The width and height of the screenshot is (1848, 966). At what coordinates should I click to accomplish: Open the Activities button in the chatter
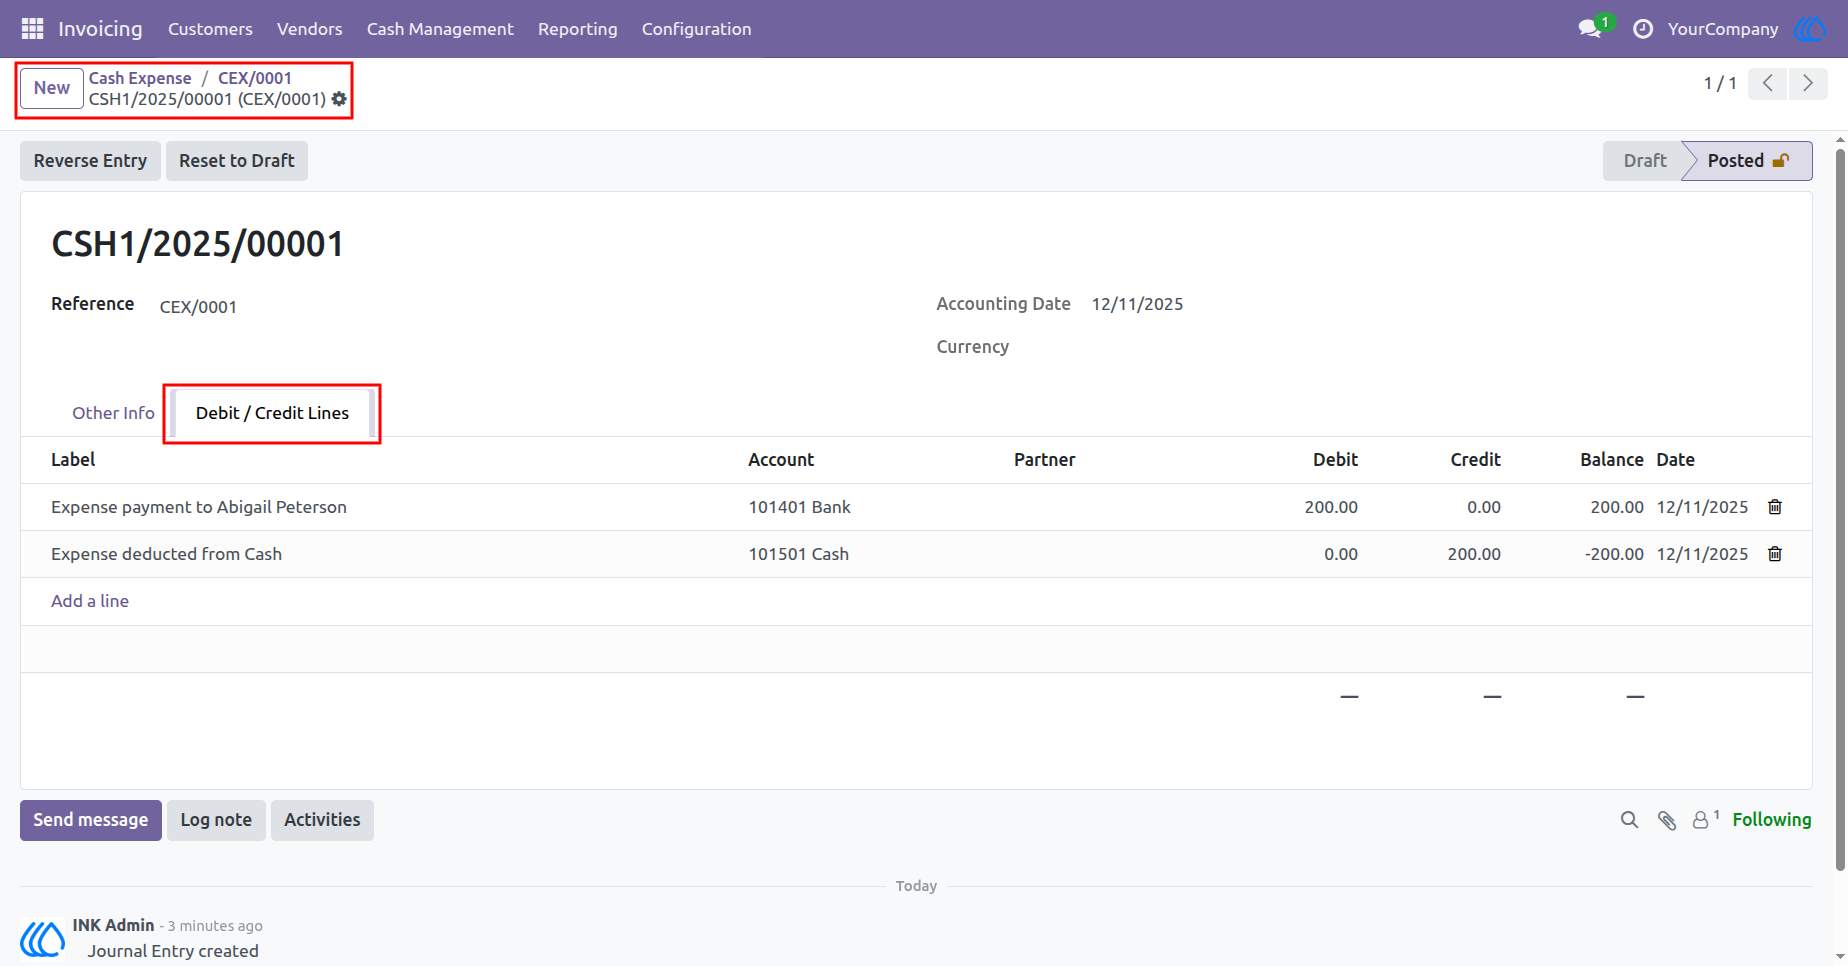click(322, 820)
